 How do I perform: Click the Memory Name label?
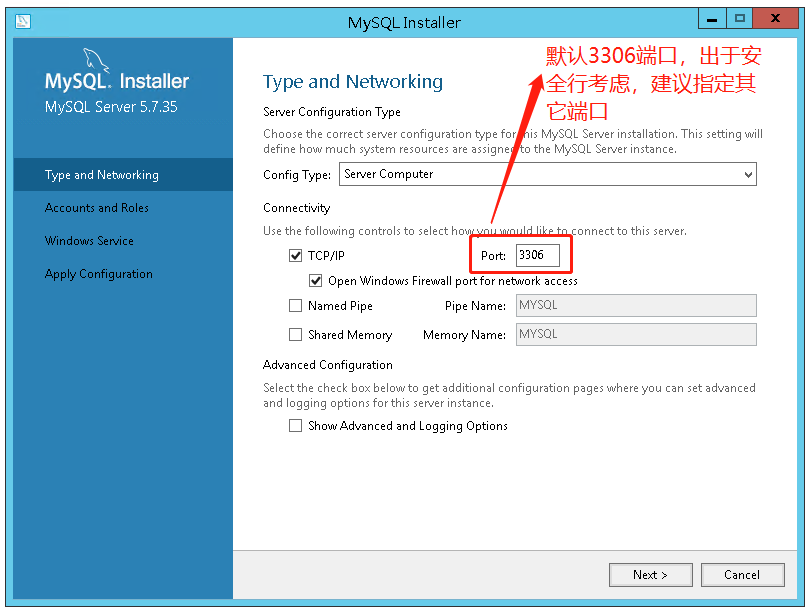coord(464,335)
